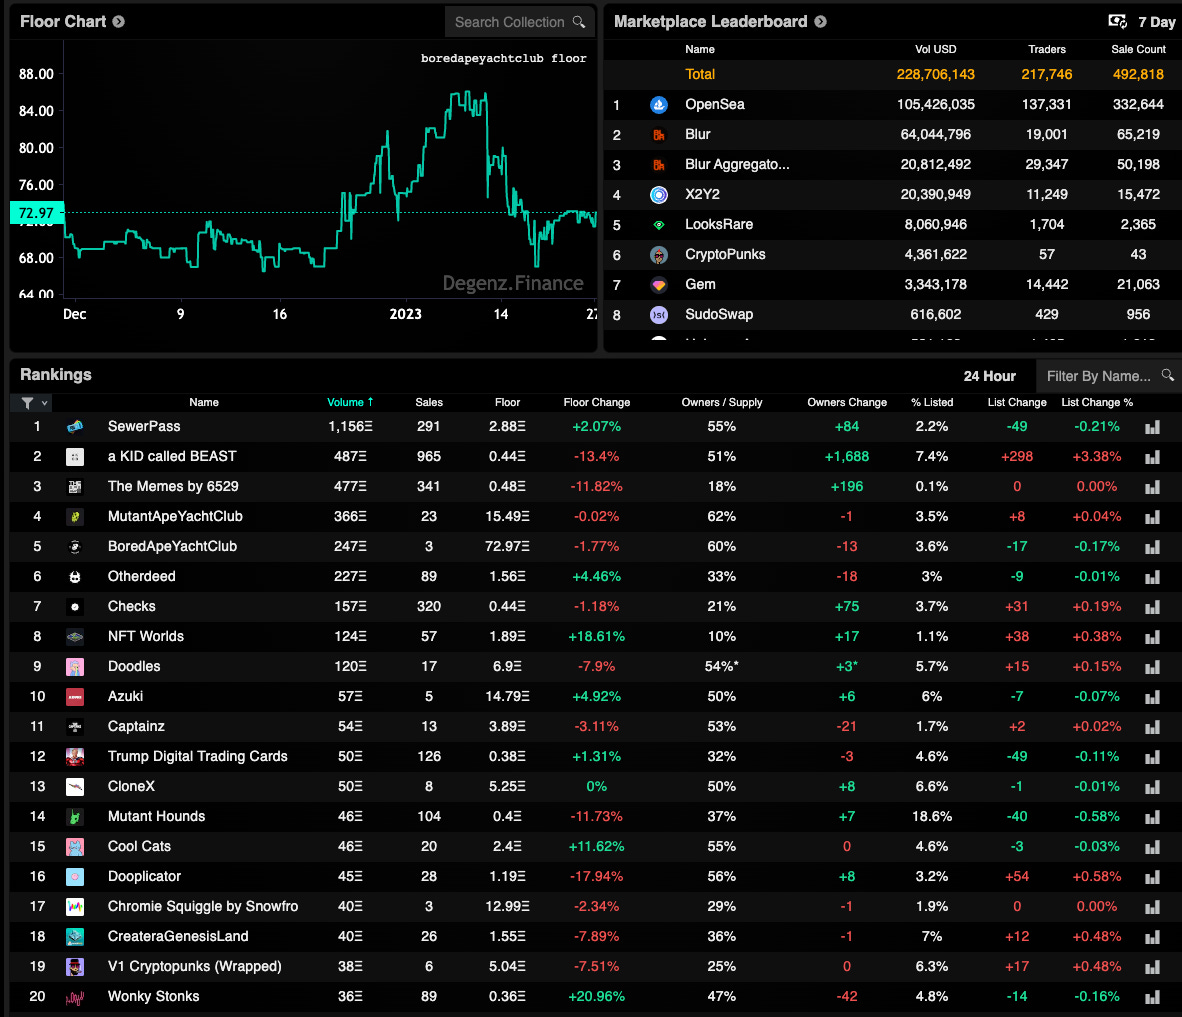Sort rankings by % Listed column
This screenshot has width=1182, height=1017.
point(932,403)
